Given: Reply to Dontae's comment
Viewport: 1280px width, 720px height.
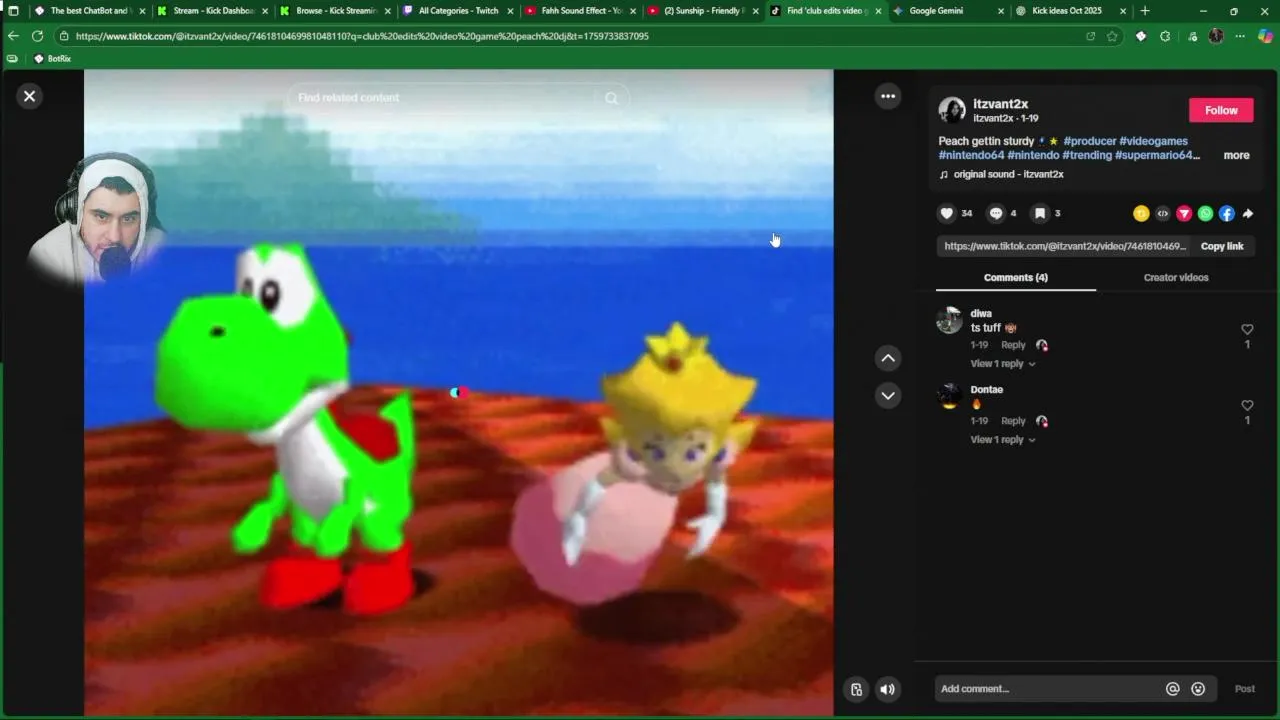Looking at the screenshot, I should (1013, 421).
